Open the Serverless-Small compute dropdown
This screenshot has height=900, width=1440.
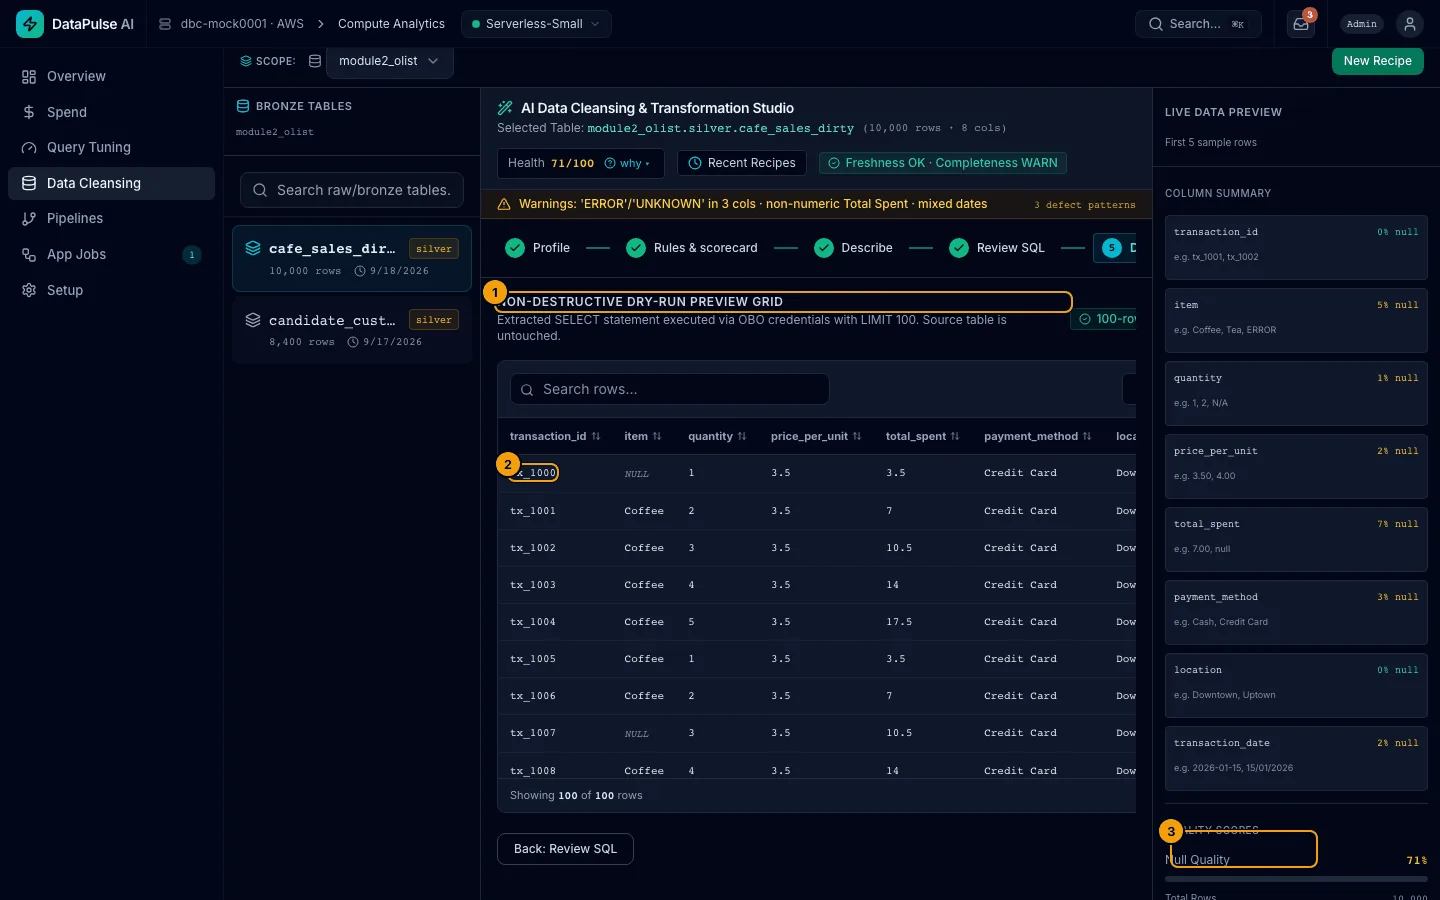[536, 24]
